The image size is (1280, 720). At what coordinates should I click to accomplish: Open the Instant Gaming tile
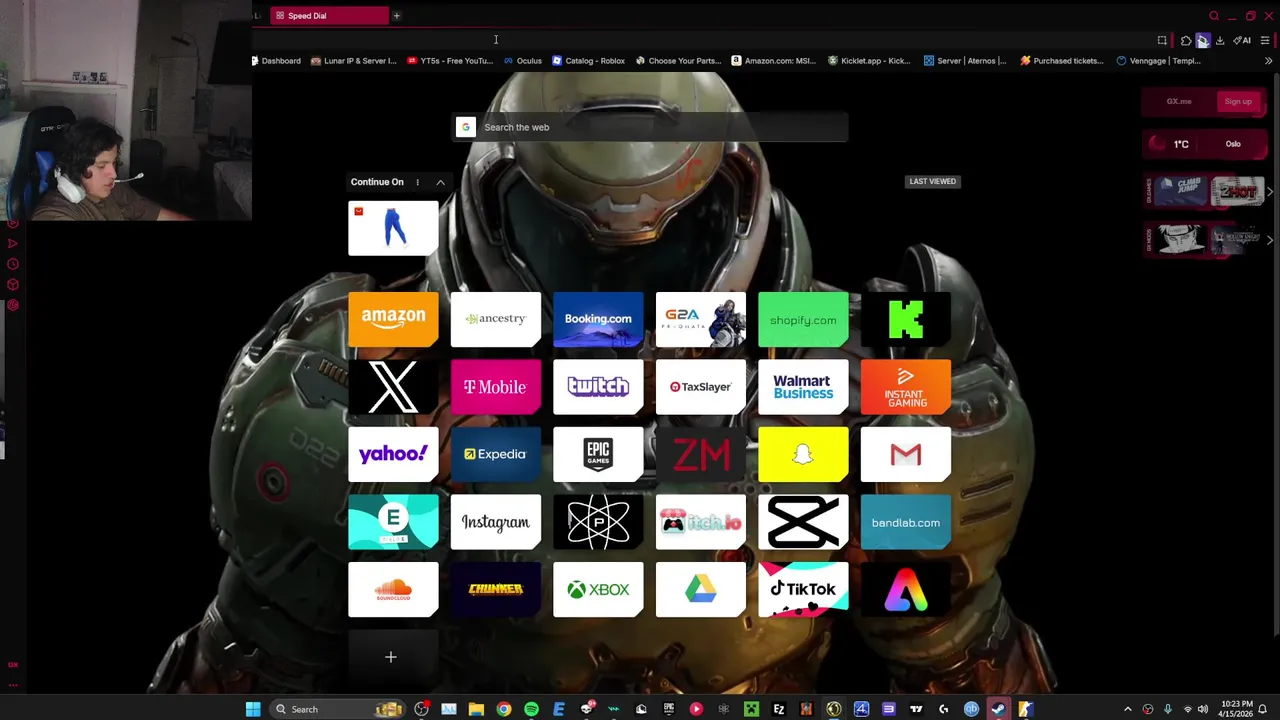tap(906, 387)
